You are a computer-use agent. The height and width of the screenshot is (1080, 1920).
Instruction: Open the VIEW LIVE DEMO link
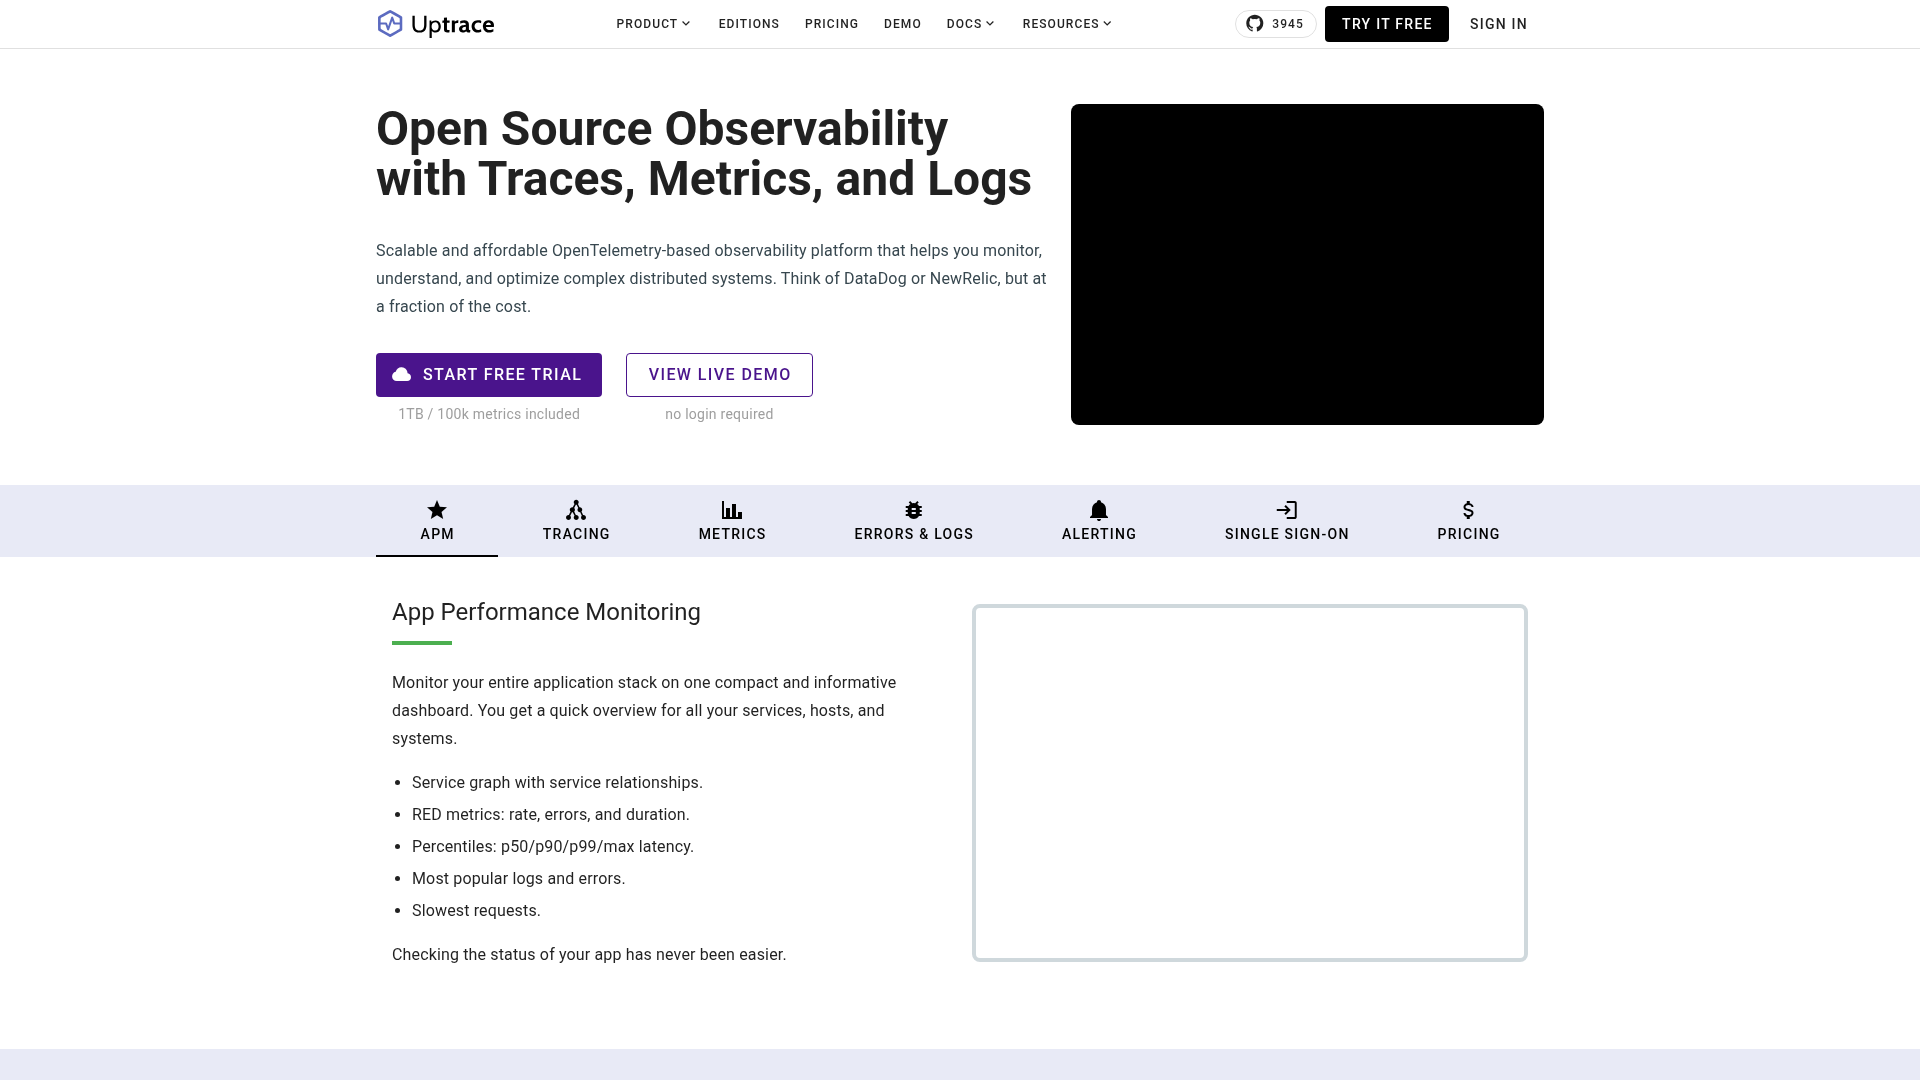pos(719,374)
